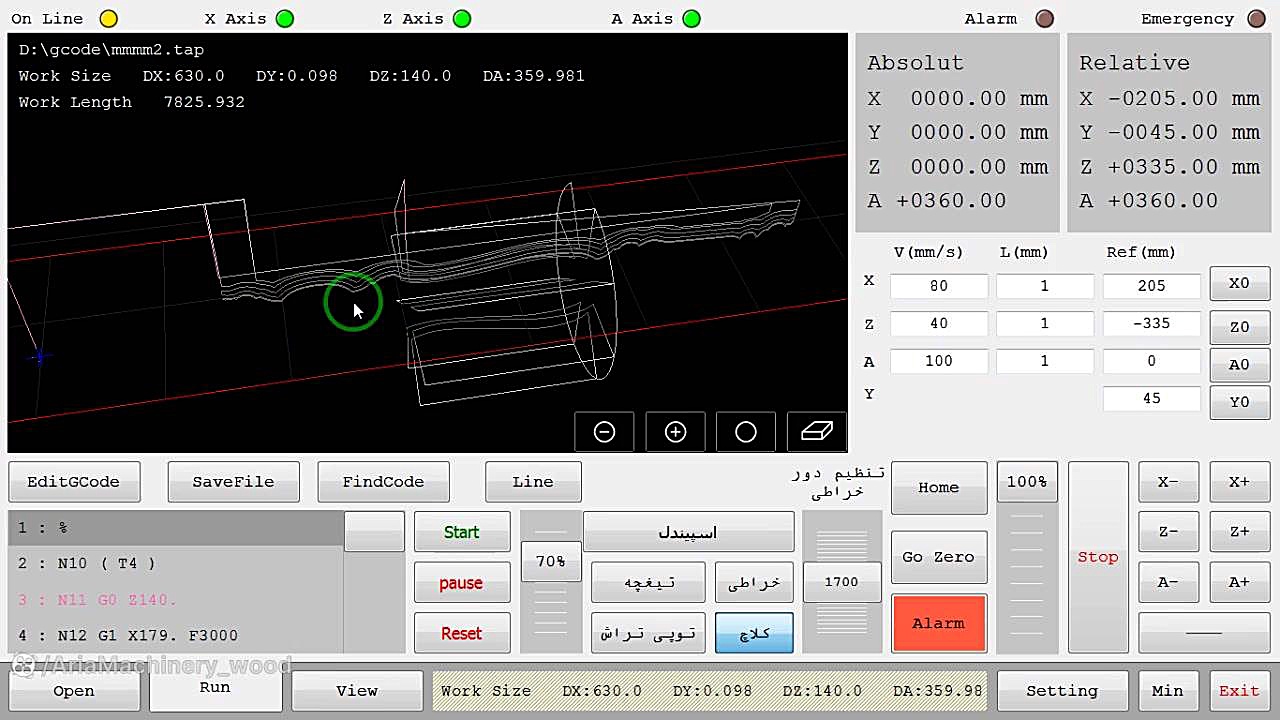Pause the running program

click(x=462, y=583)
